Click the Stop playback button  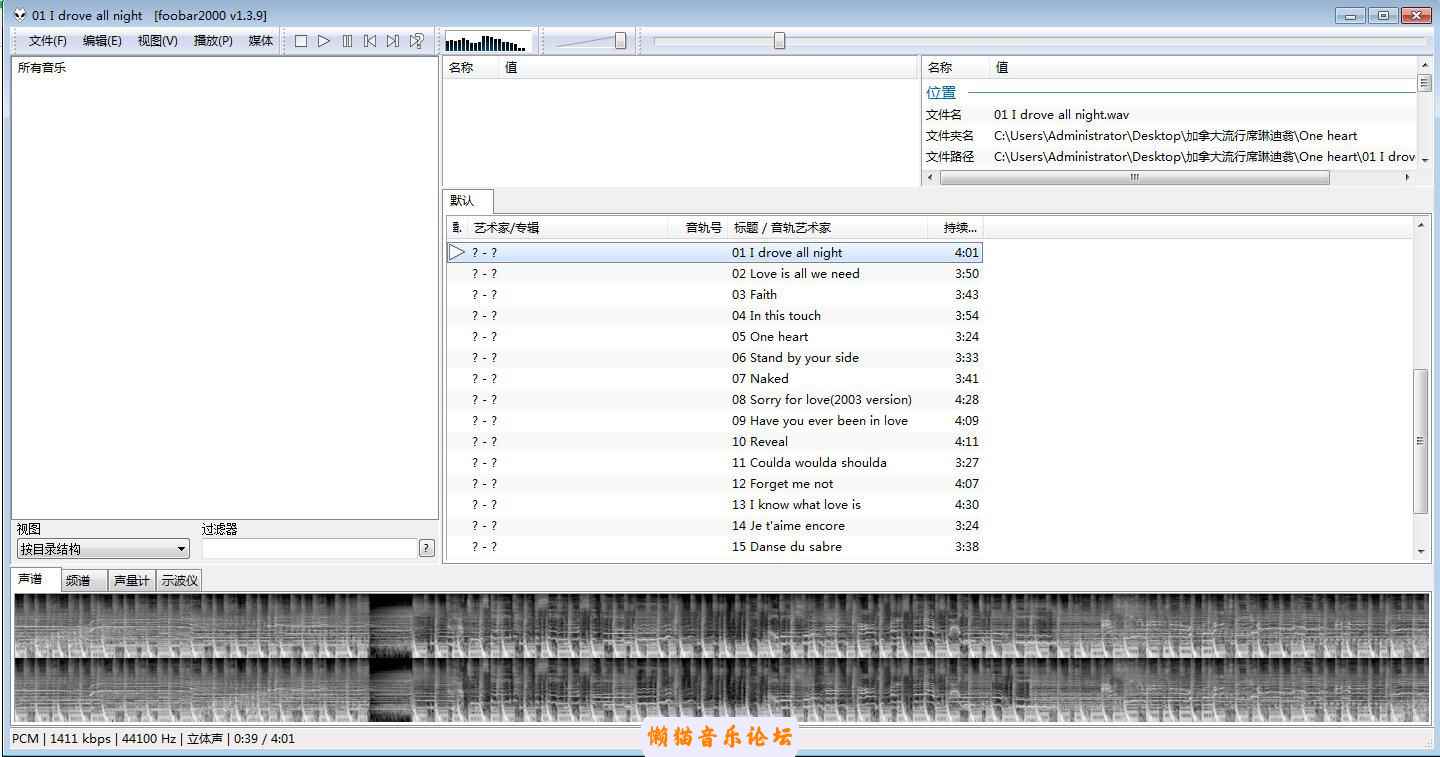tap(301, 41)
